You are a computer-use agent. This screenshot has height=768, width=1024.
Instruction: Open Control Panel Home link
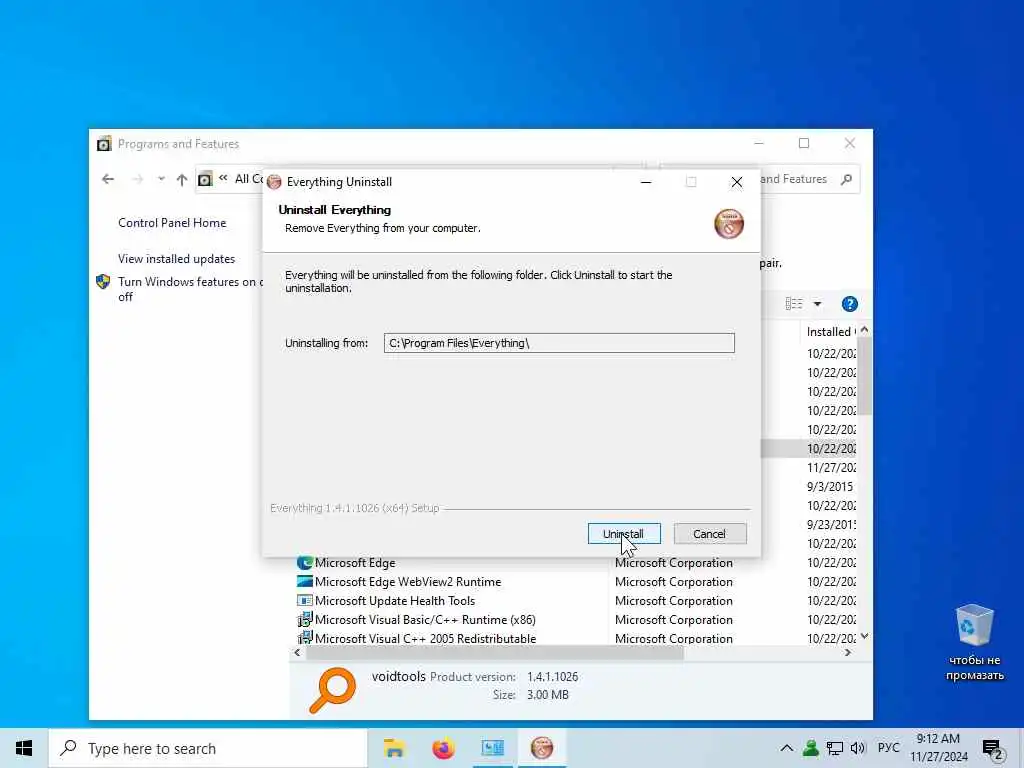(x=172, y=223)
